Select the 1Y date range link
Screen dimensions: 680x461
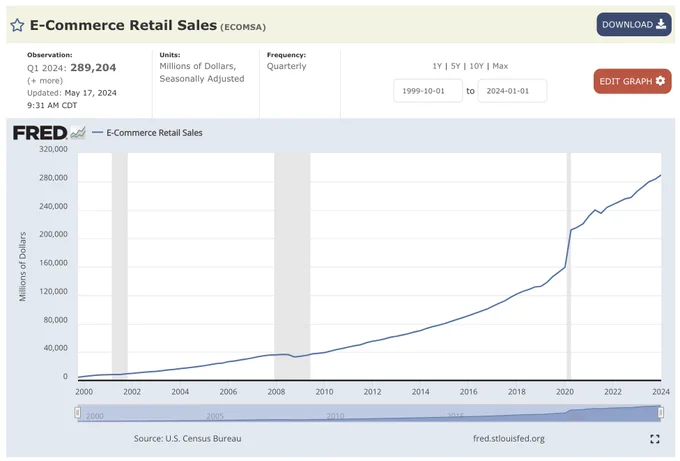437,66
